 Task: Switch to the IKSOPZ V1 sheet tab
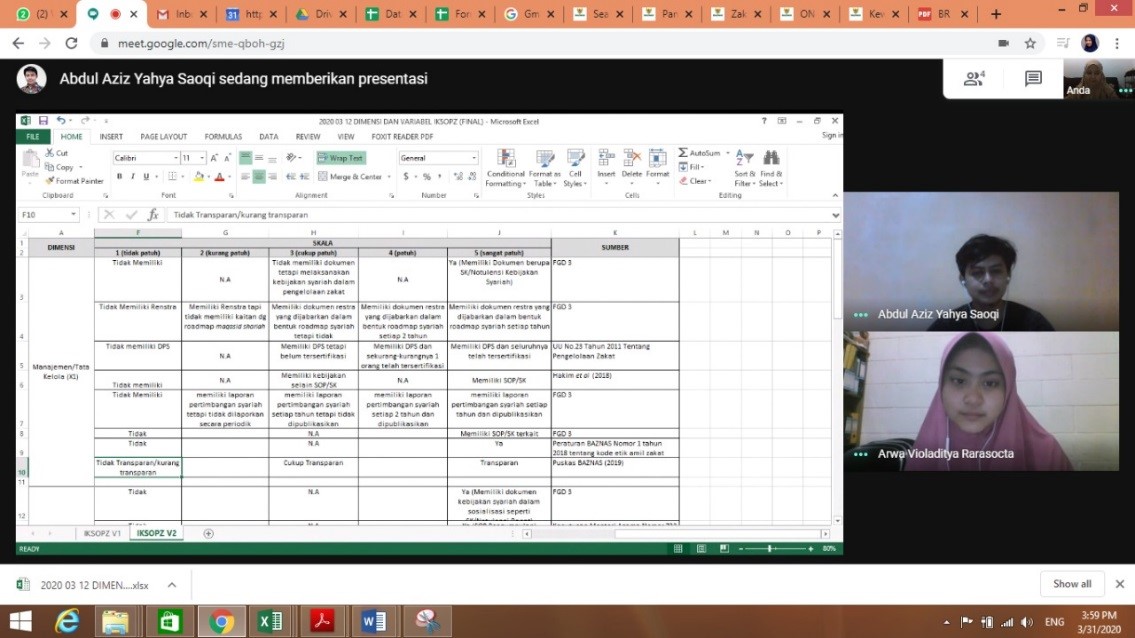(x=103, y=534)
